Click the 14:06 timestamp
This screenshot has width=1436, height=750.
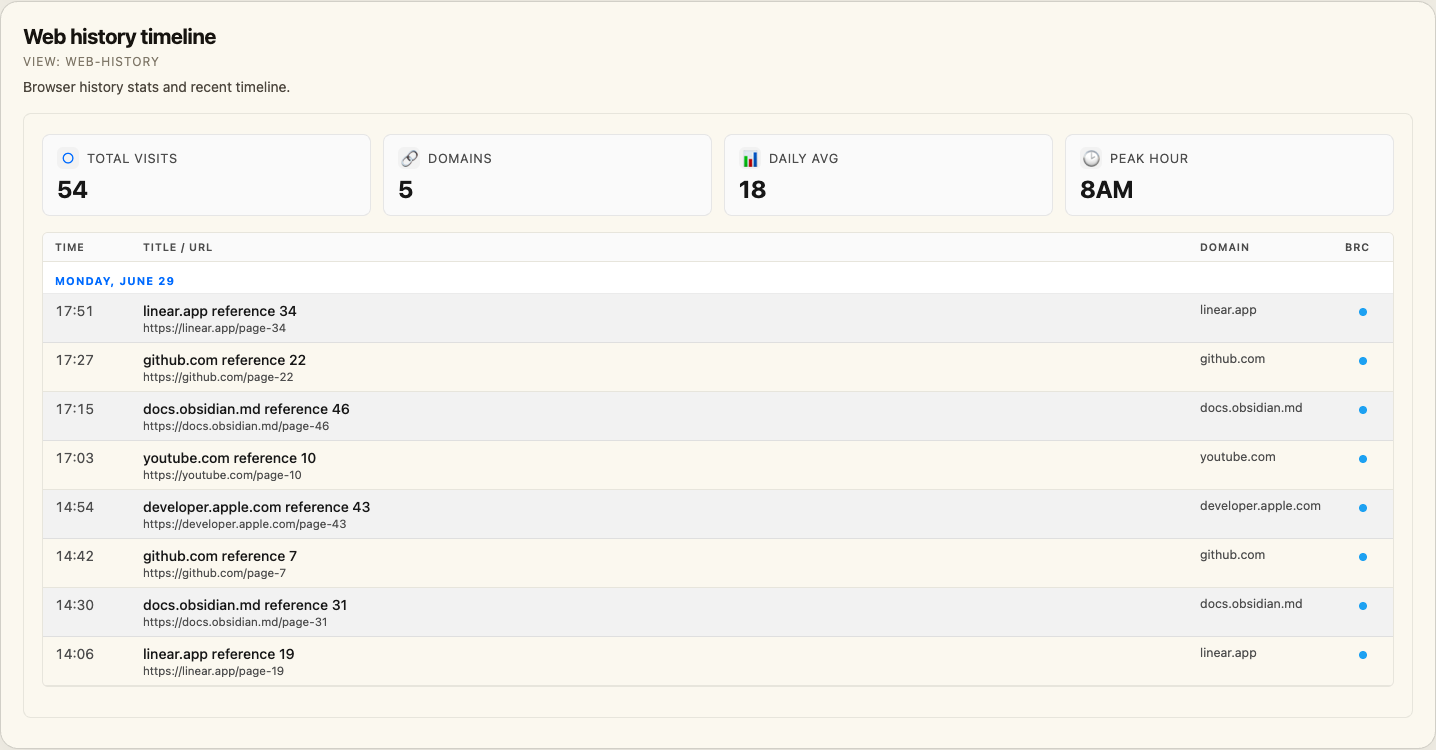(x=75, y=654)
